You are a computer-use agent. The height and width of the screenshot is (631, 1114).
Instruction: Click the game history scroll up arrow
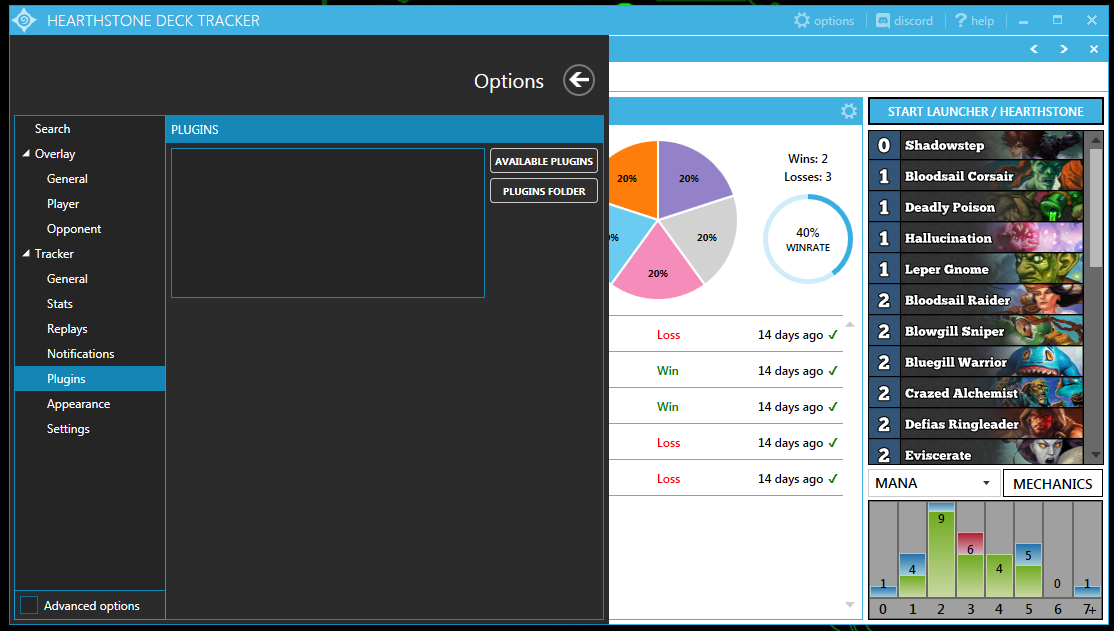click(850, 324)
